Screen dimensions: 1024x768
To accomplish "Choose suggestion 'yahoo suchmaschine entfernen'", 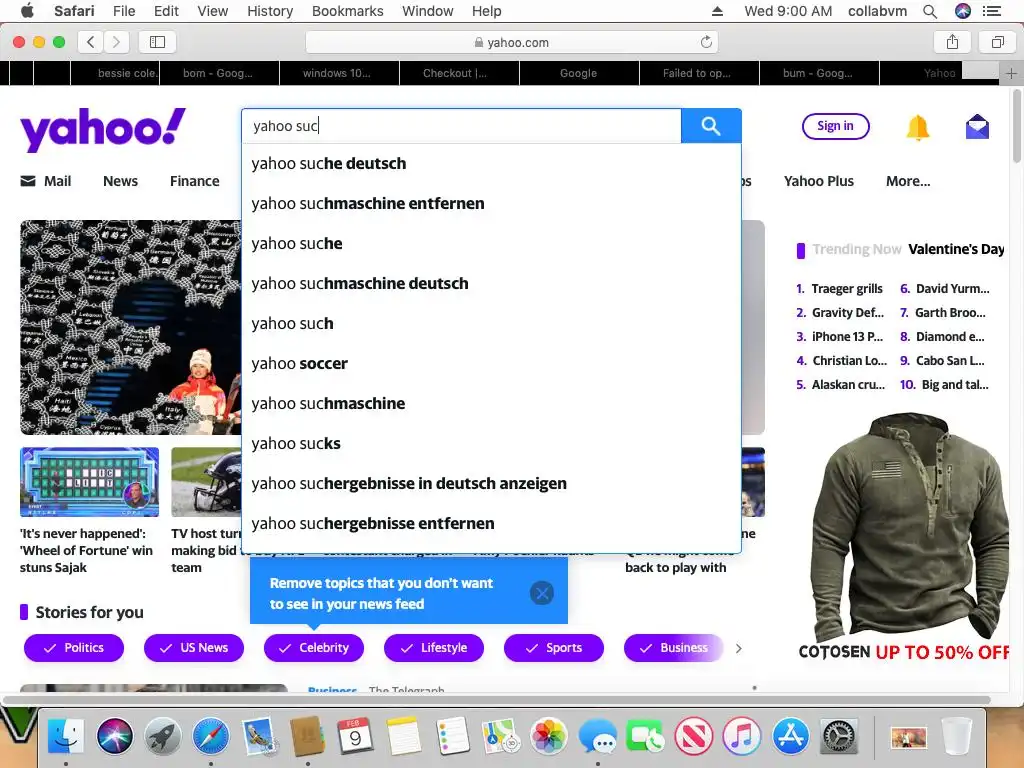I will tap(491, 203).
